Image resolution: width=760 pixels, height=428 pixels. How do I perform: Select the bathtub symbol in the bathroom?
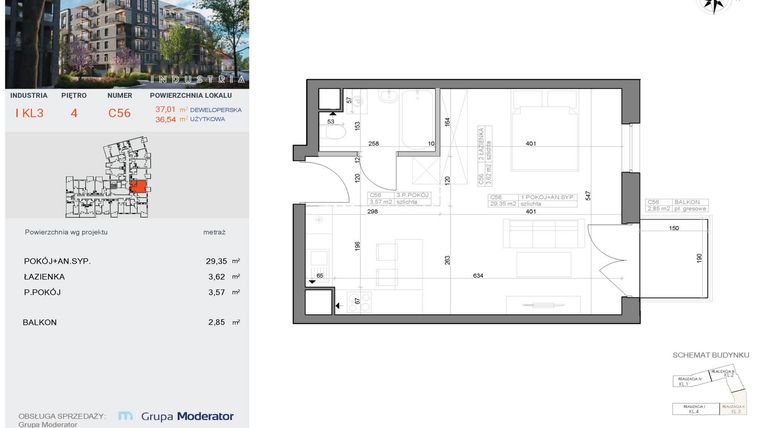[x=417, y=119]
